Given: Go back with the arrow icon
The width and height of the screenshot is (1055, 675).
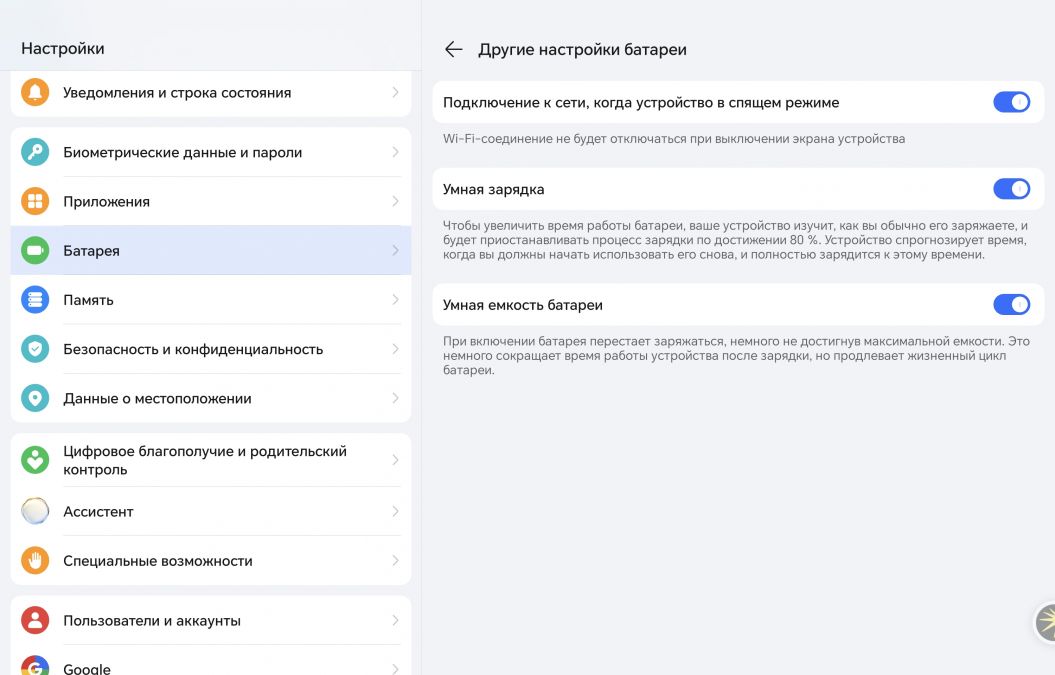Looking at the screenshot, I should pos(453,49).
